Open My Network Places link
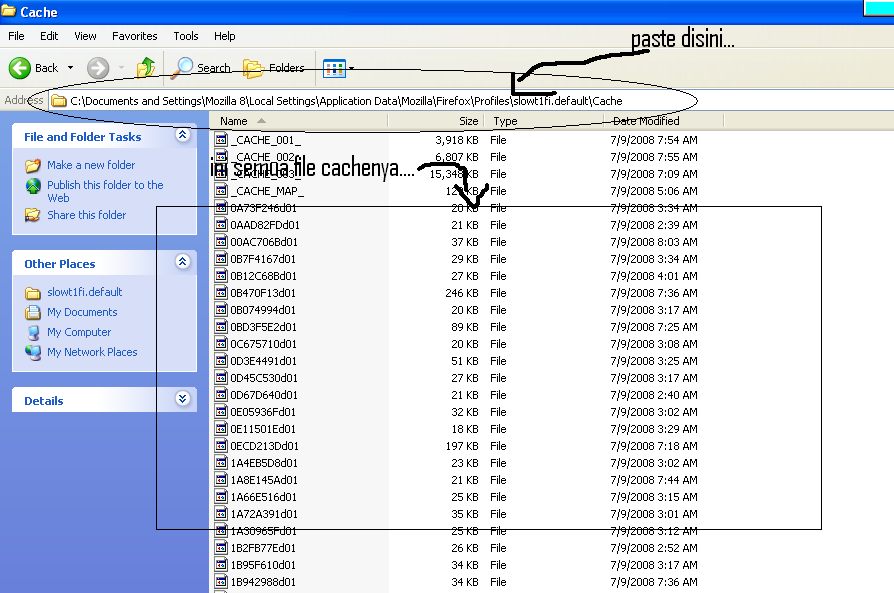This screenshot has height=593, width=894. [x=92, y=352]
